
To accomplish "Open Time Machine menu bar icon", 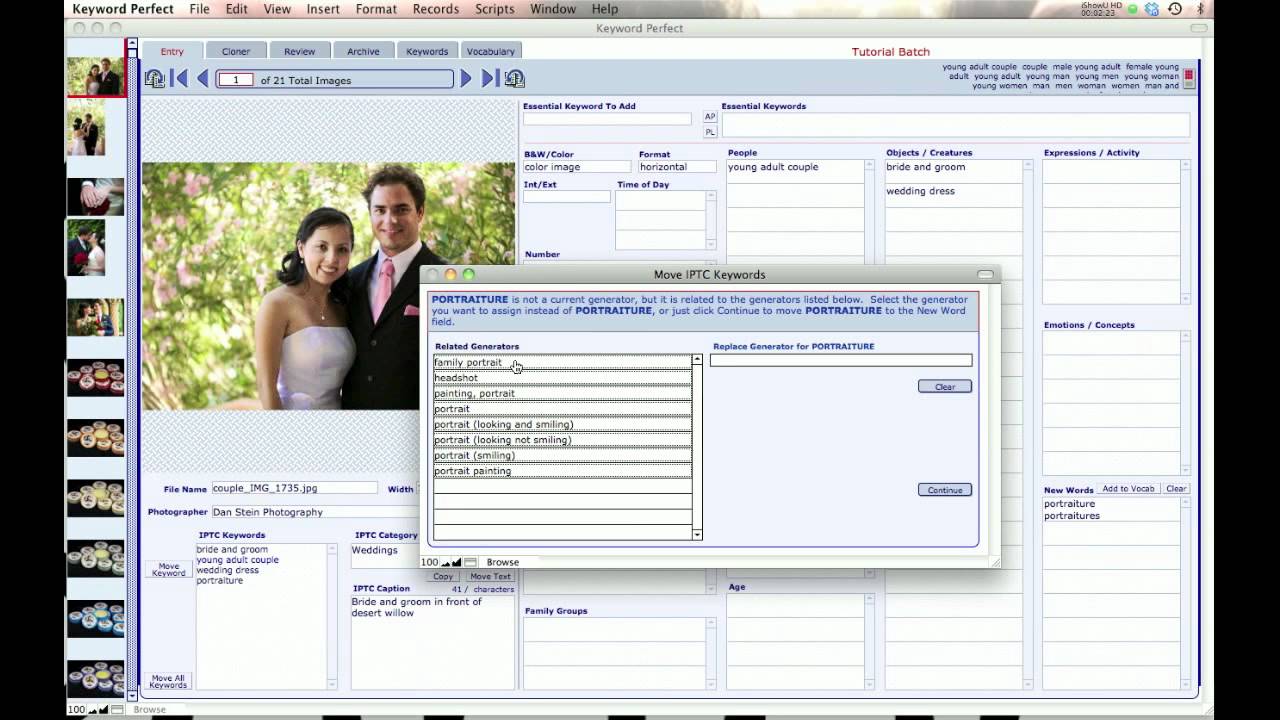I will [1174, 9].
